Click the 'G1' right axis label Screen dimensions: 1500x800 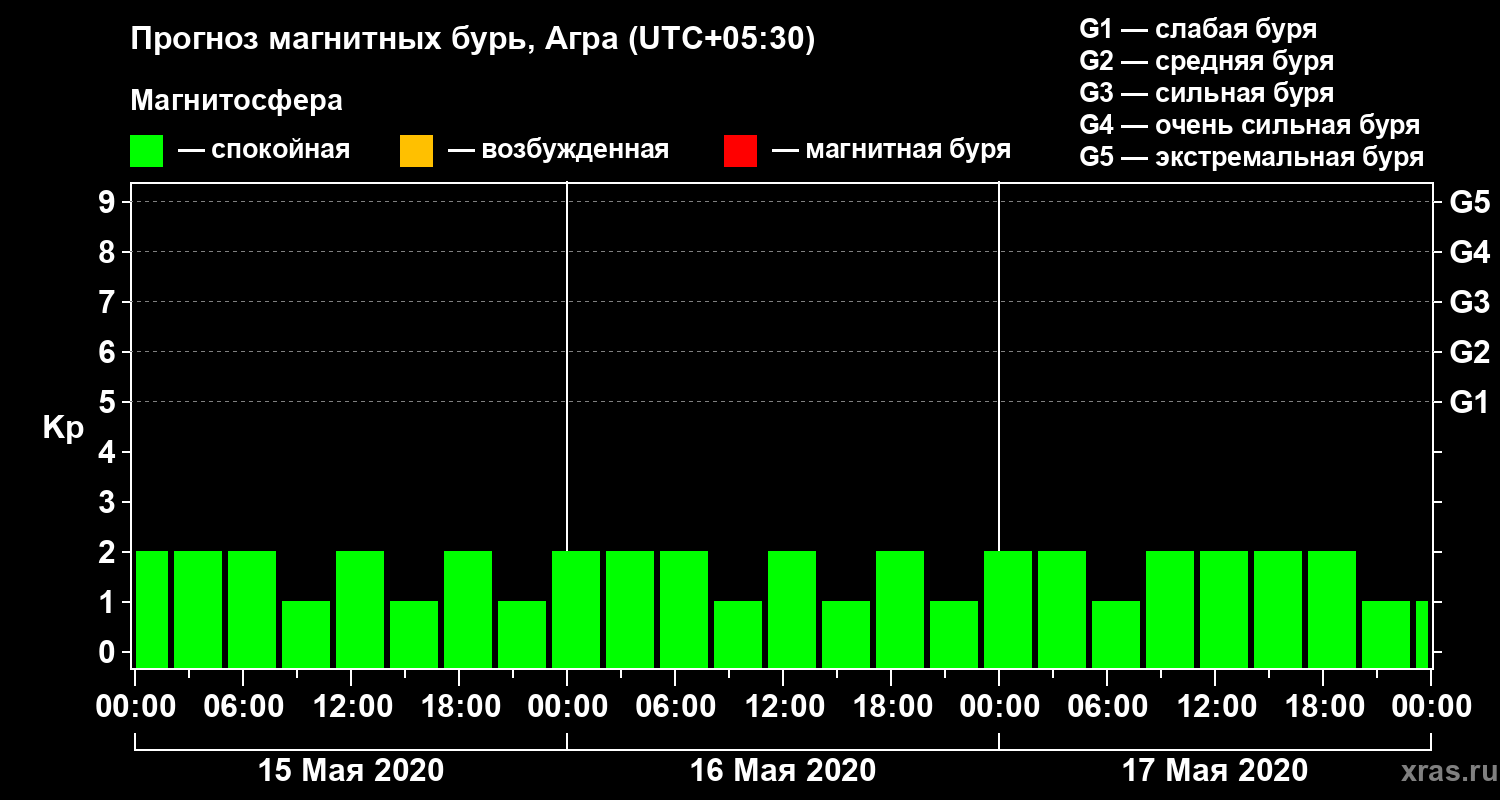point(1469,402)
